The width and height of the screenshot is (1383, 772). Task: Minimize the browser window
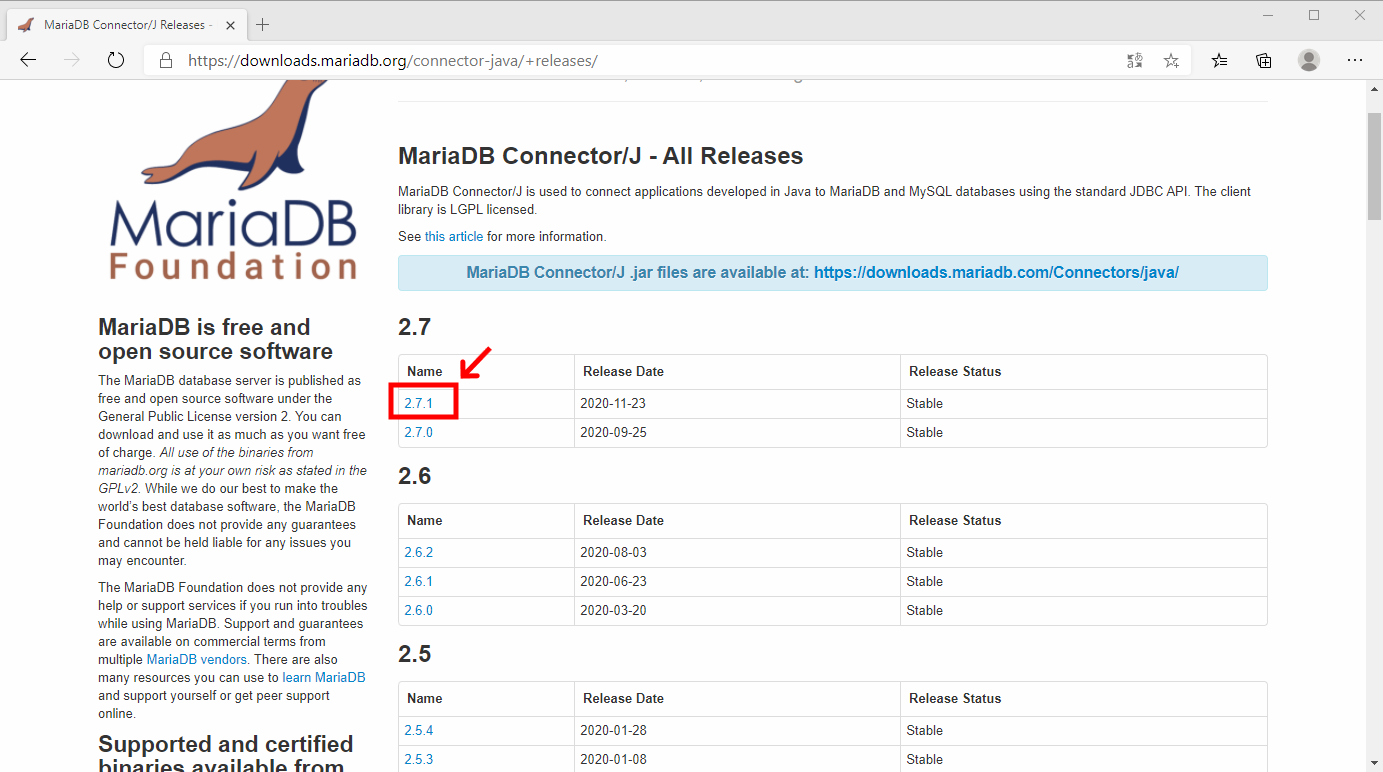[x=1268, y=15]
